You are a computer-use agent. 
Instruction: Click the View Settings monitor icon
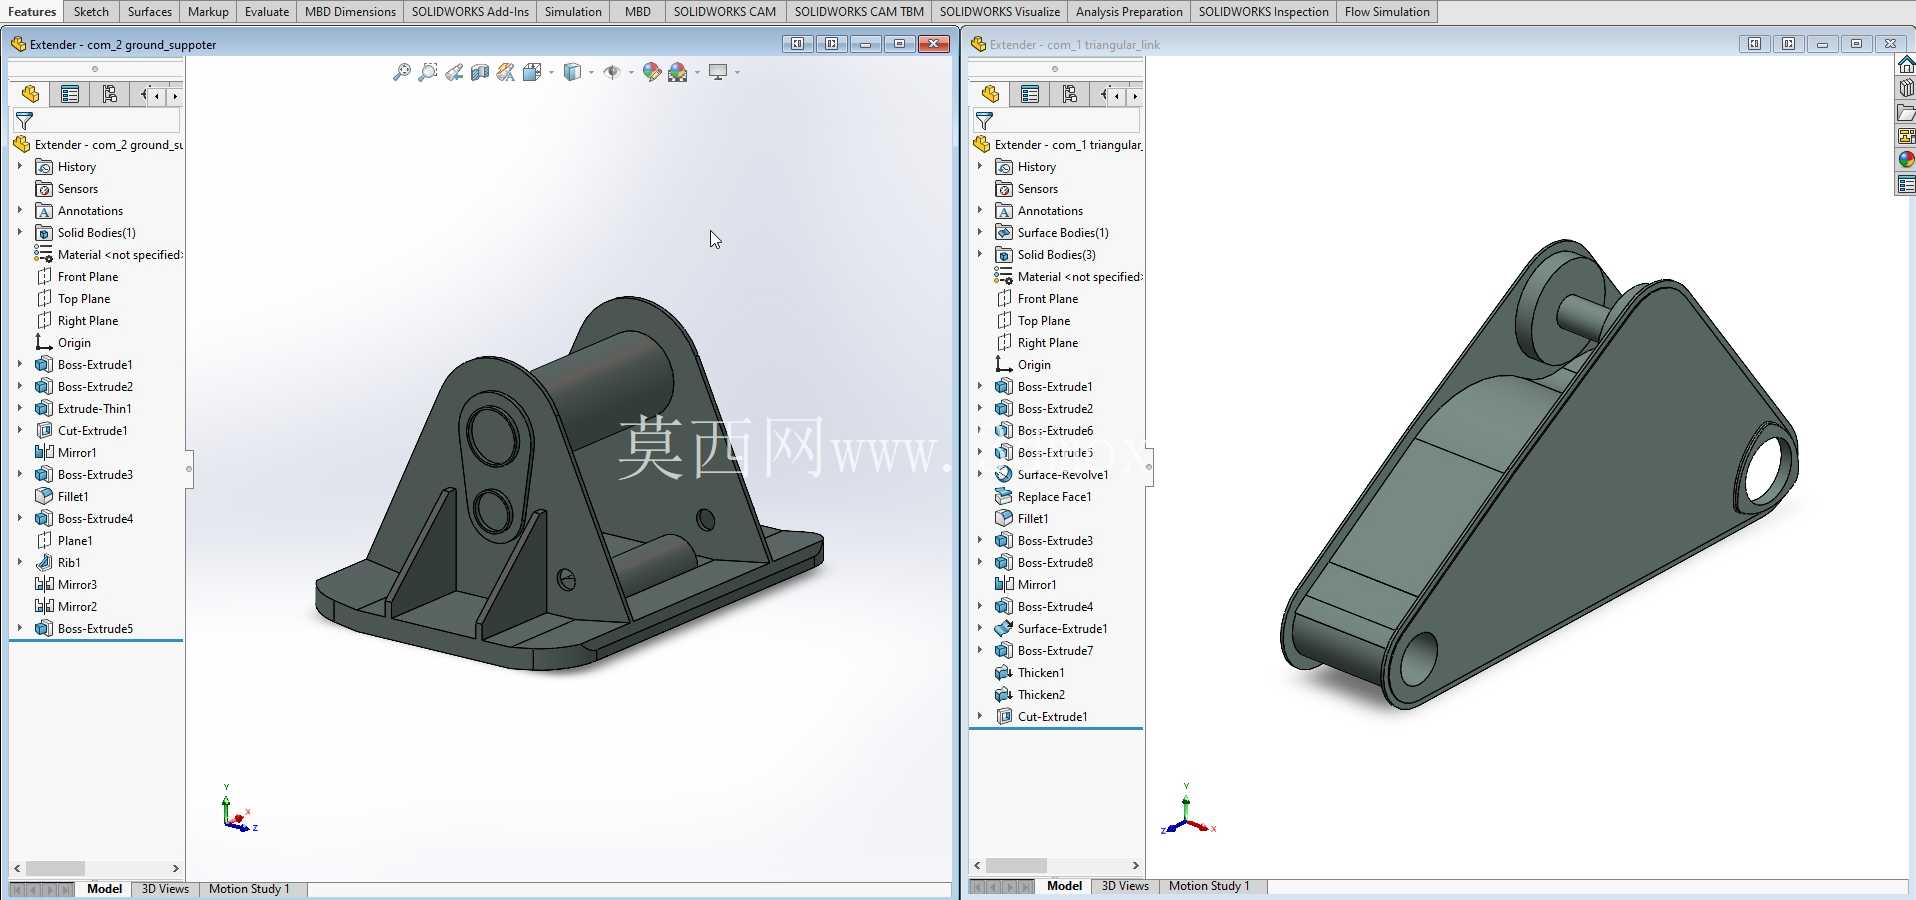718,72
